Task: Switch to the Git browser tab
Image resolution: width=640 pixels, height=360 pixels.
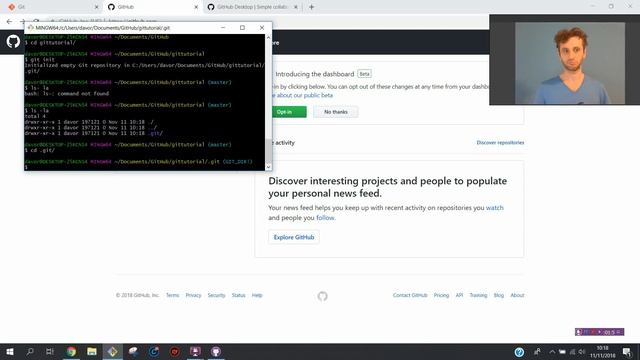Action: 52,7
